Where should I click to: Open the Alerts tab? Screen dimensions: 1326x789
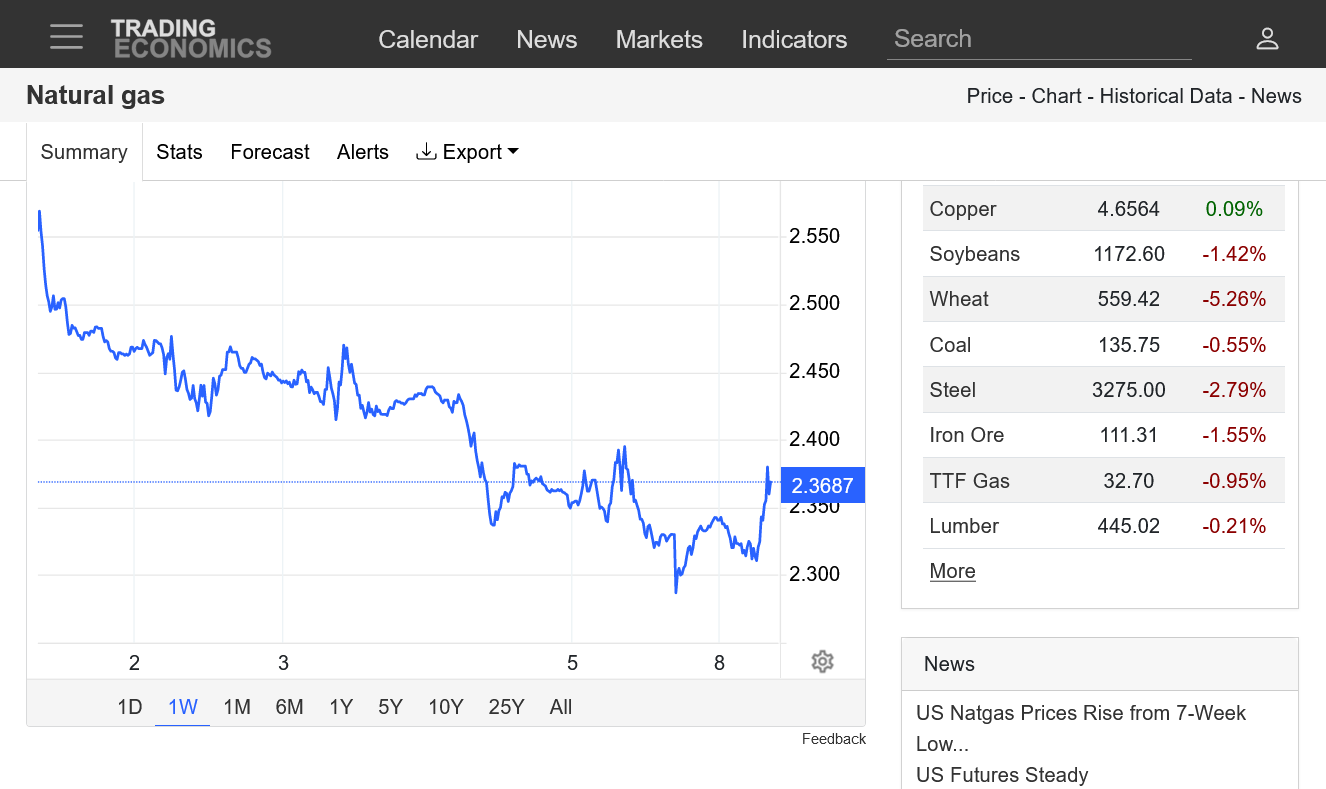click(x=362, y=152)
